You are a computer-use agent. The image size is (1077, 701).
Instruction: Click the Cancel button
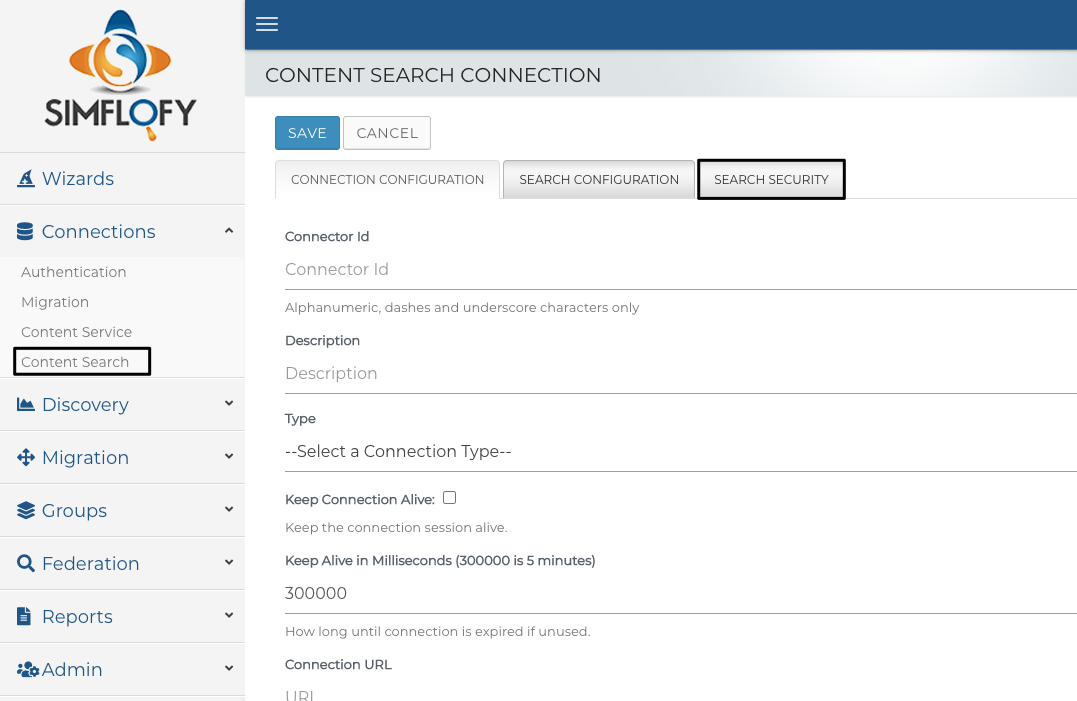pos(387,133)
